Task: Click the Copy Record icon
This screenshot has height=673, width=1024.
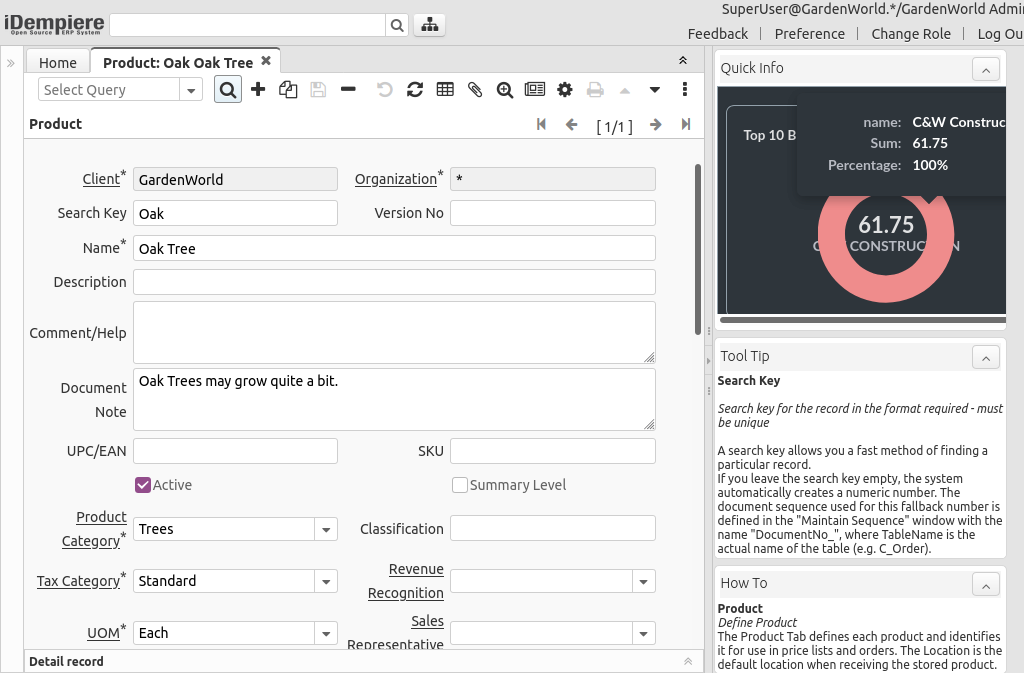Action: (288, 90)
